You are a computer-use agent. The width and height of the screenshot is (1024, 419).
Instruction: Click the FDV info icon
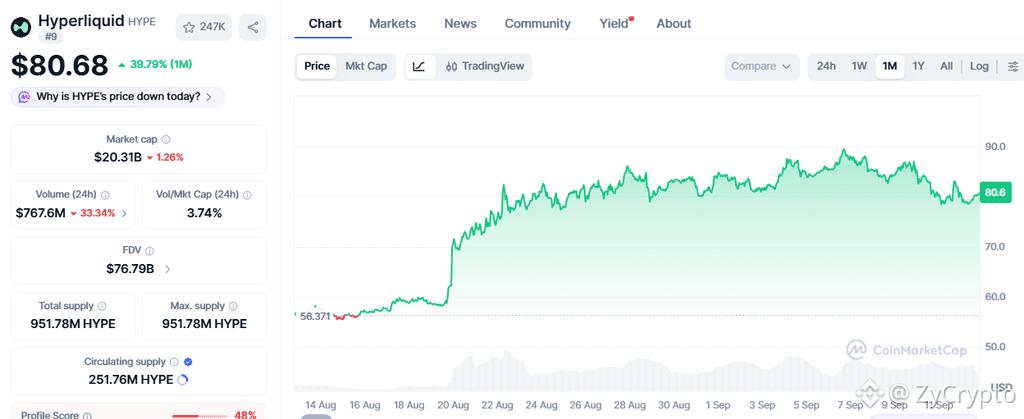click(150, 251)
